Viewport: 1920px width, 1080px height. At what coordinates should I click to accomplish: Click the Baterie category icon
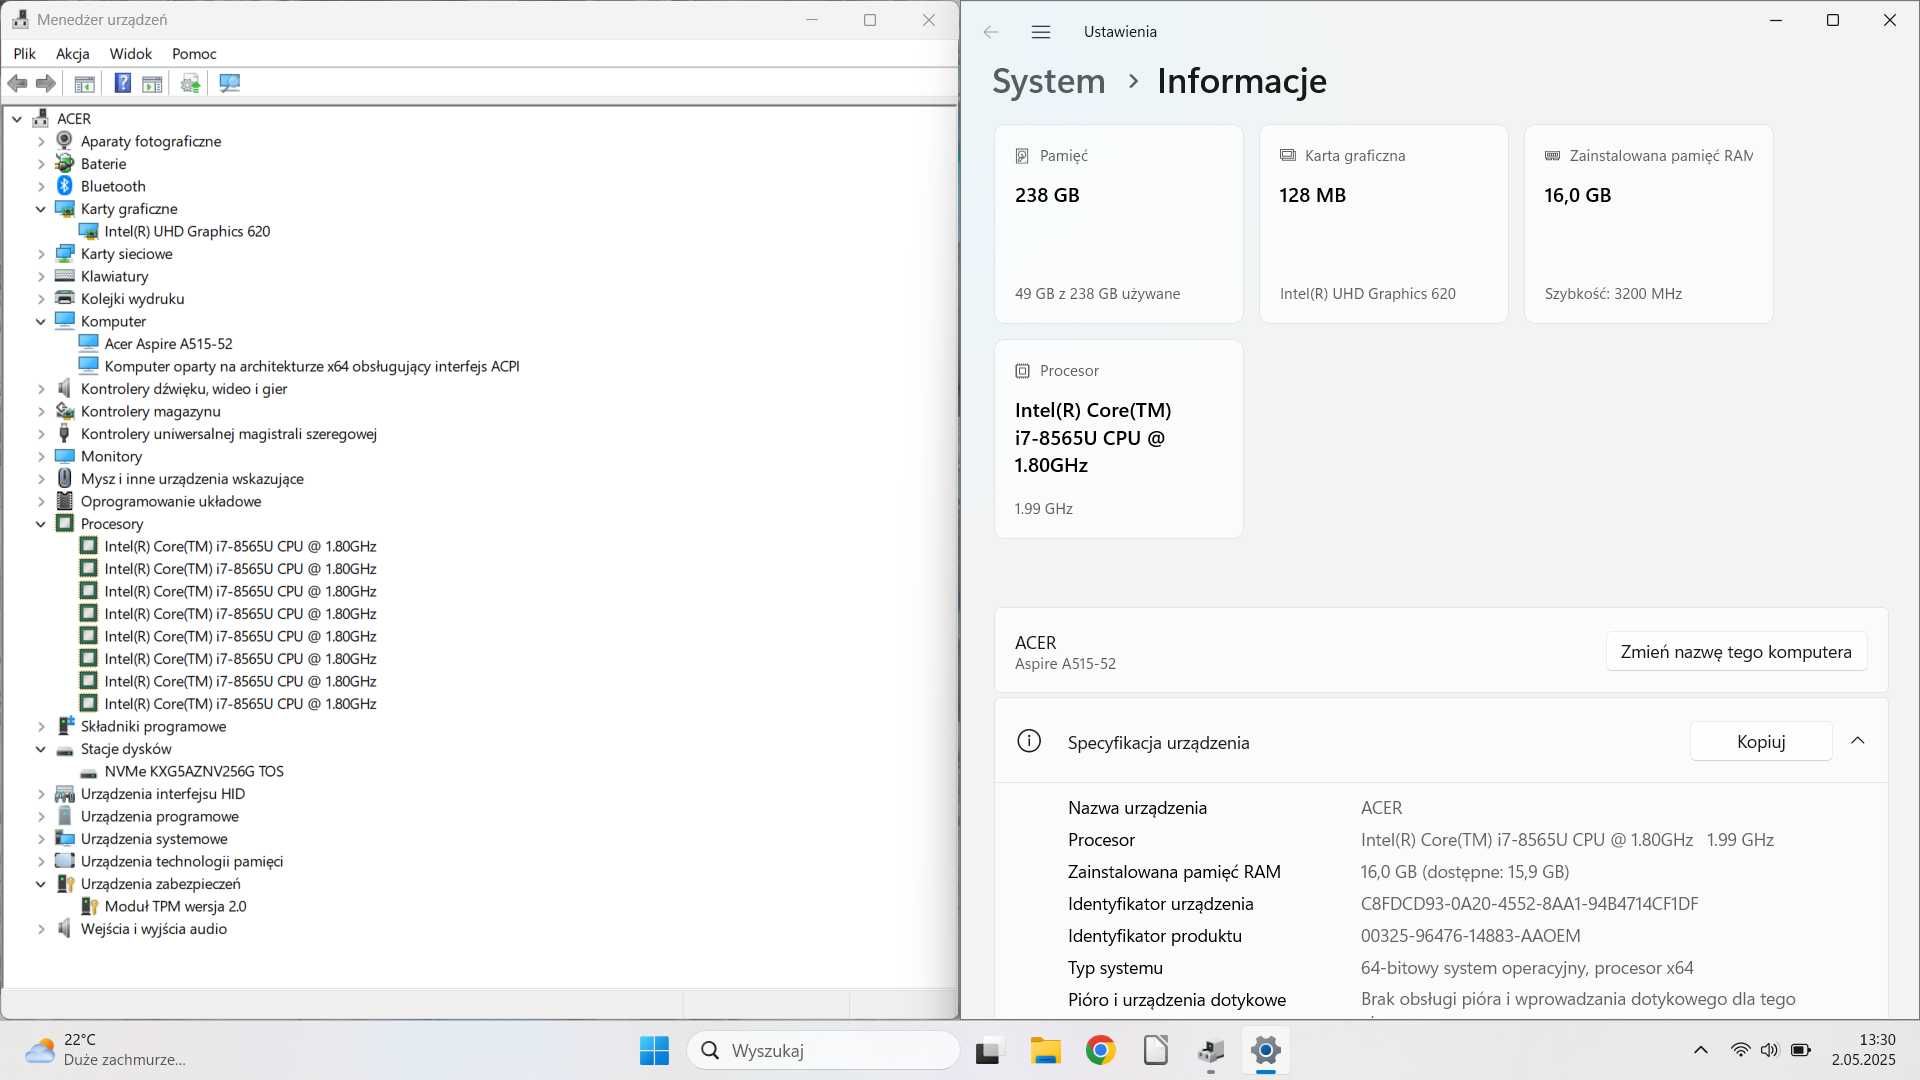pos(65,163)
